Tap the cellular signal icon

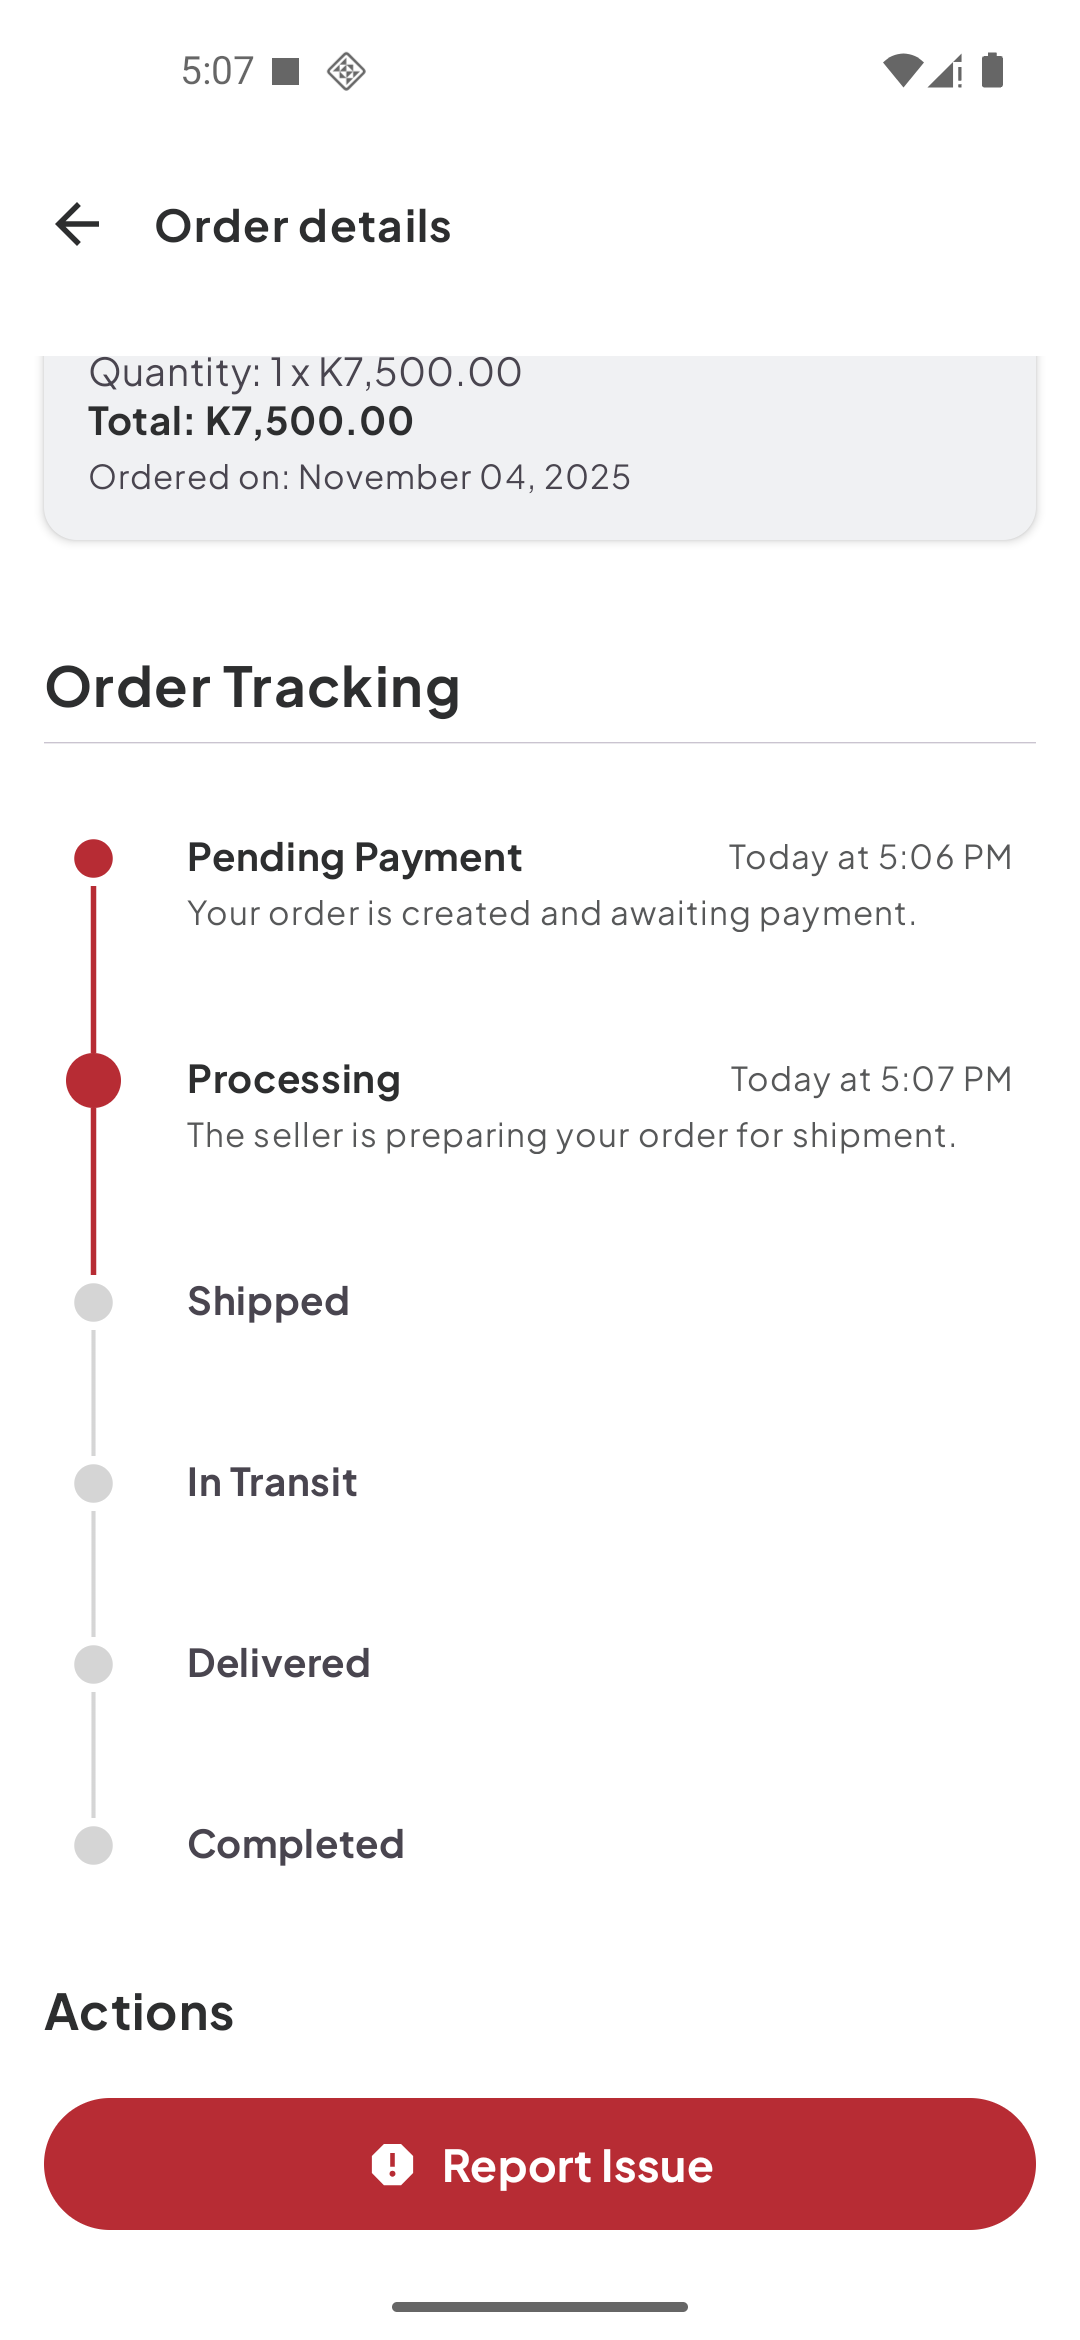[945, 71]
